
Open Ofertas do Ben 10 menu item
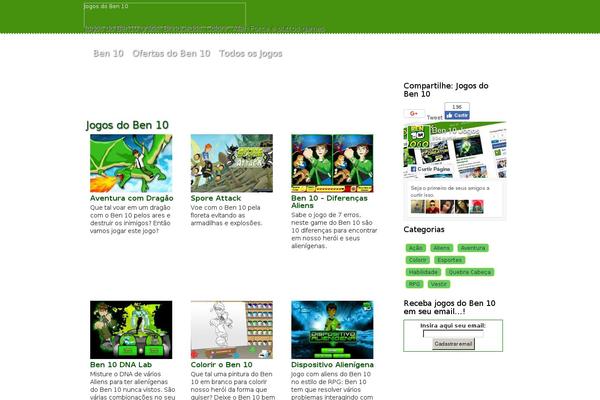tap(171, 54)
